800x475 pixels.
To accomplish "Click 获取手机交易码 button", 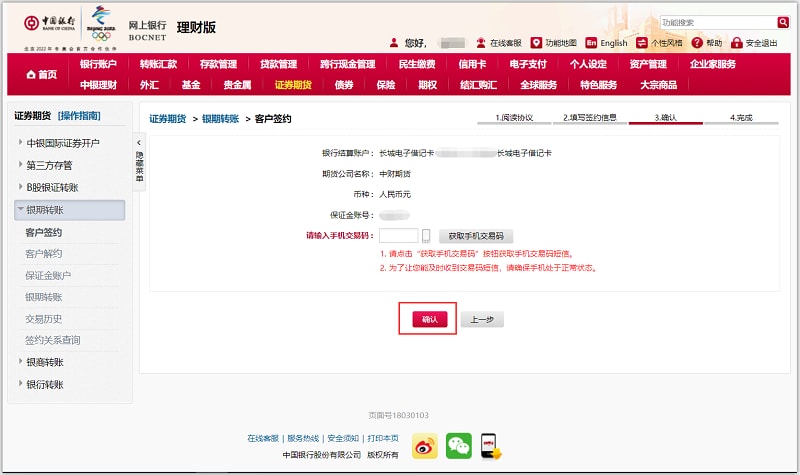I will [476, 237].
